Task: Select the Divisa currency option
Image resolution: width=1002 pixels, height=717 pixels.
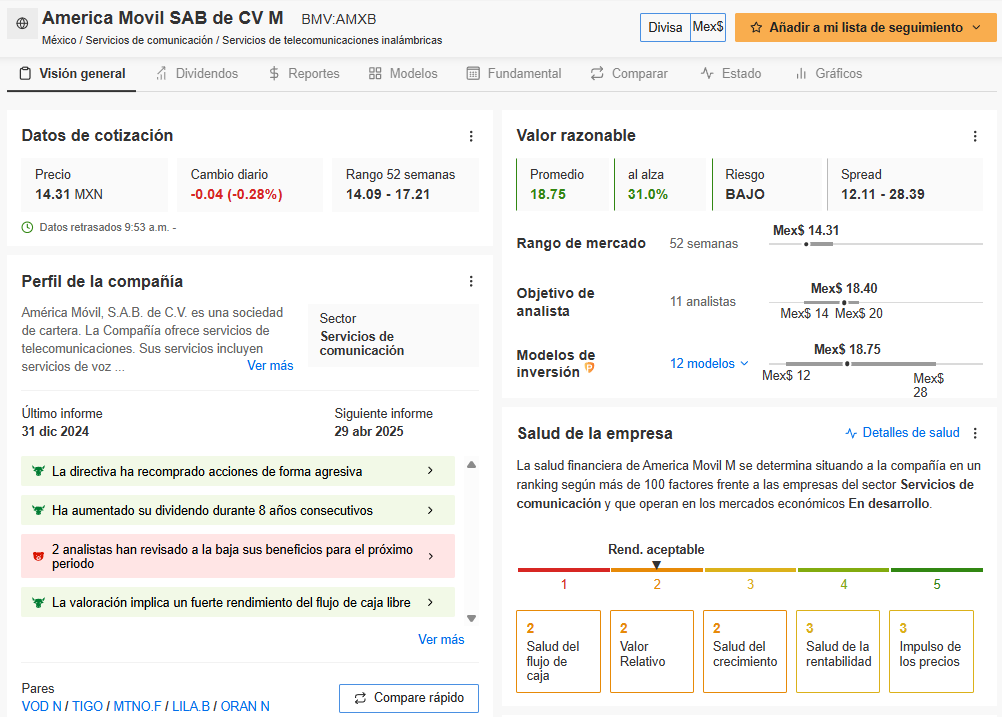Action: coord(665,27)
